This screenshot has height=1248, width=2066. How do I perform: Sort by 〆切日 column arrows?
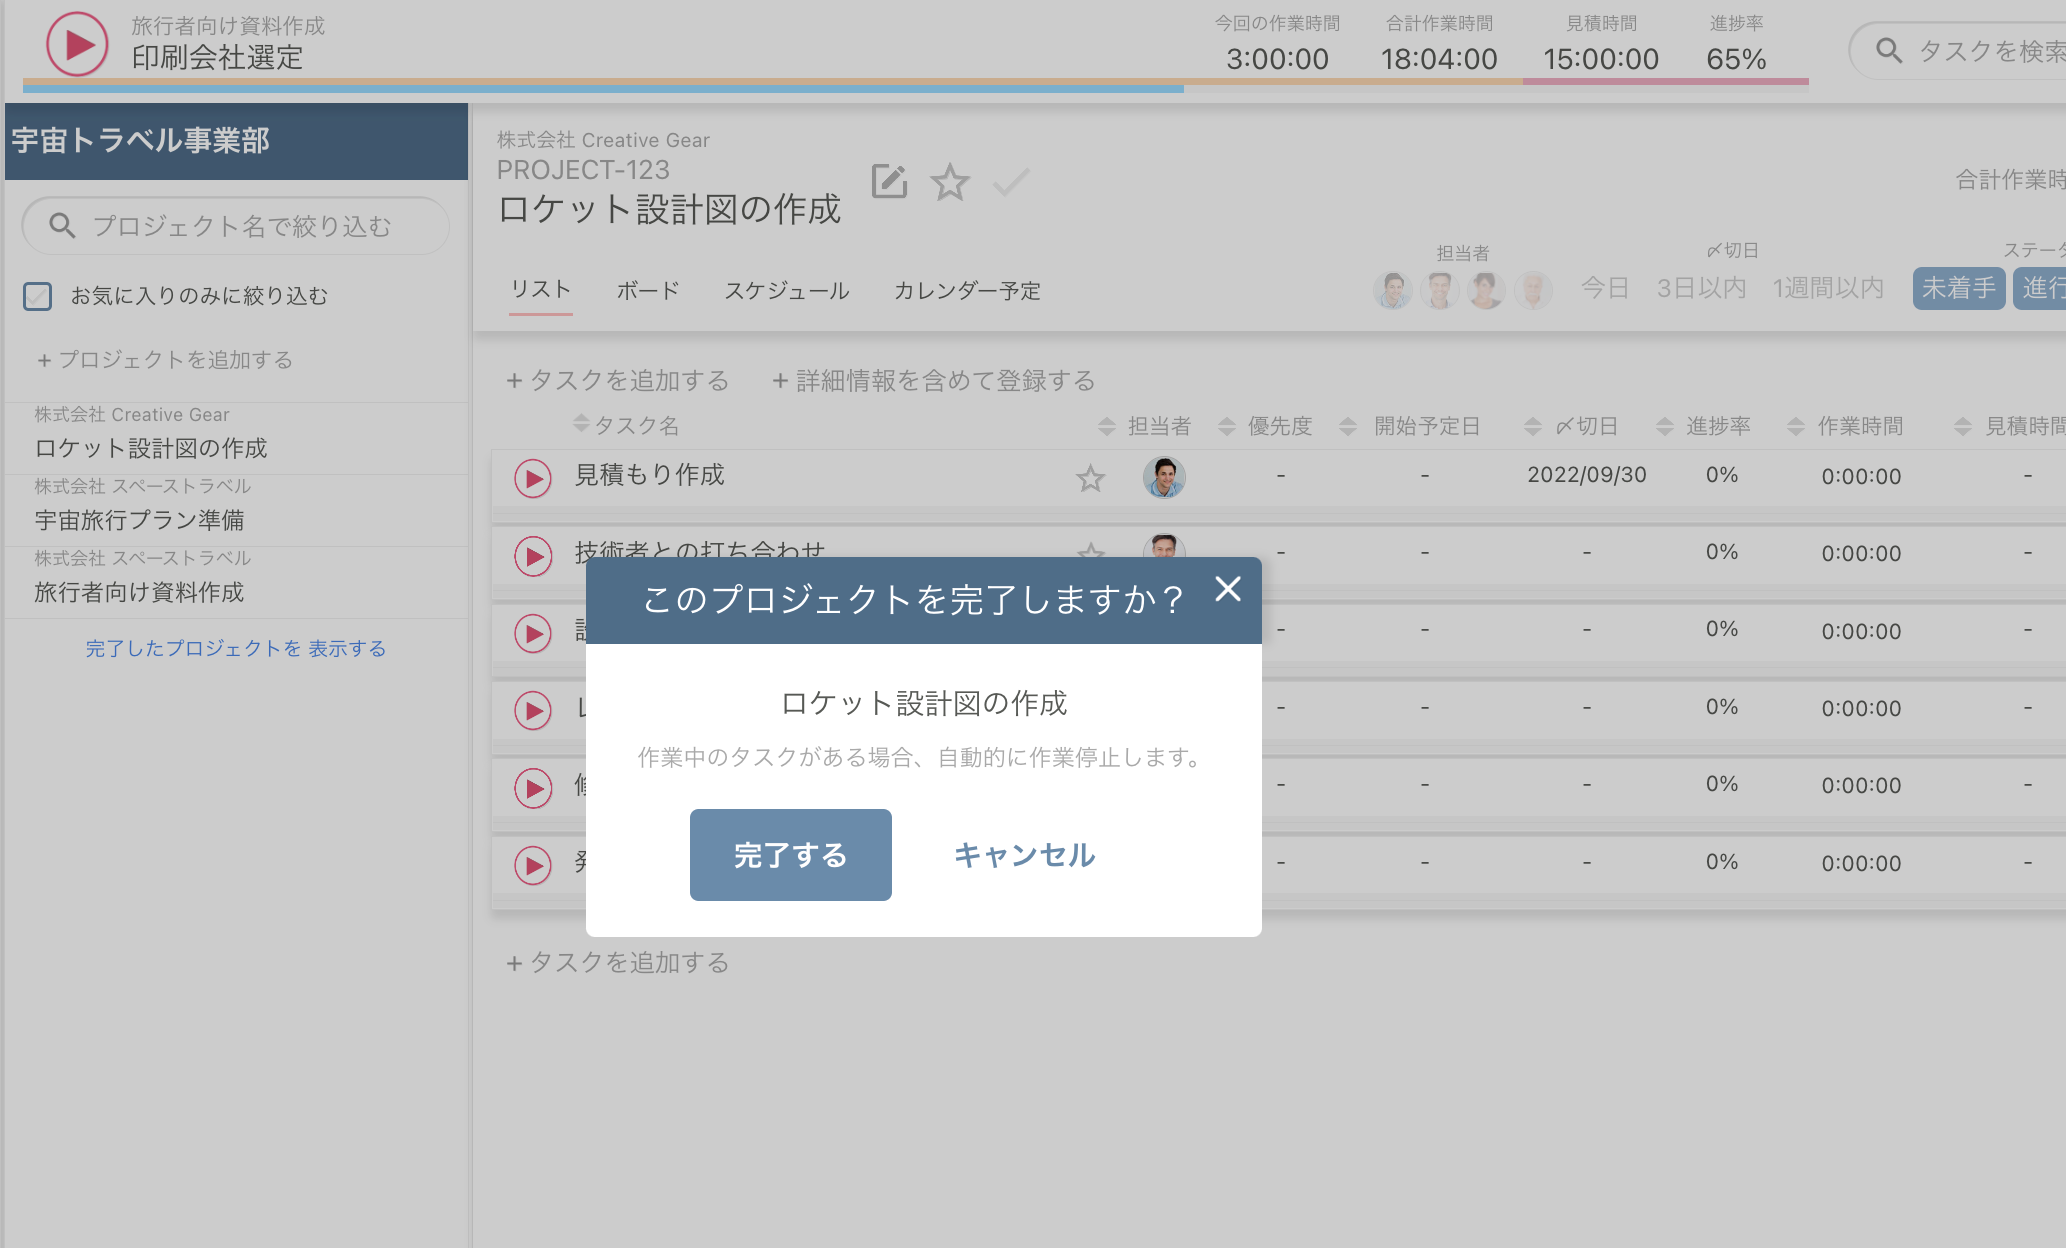click(1532, 424)
